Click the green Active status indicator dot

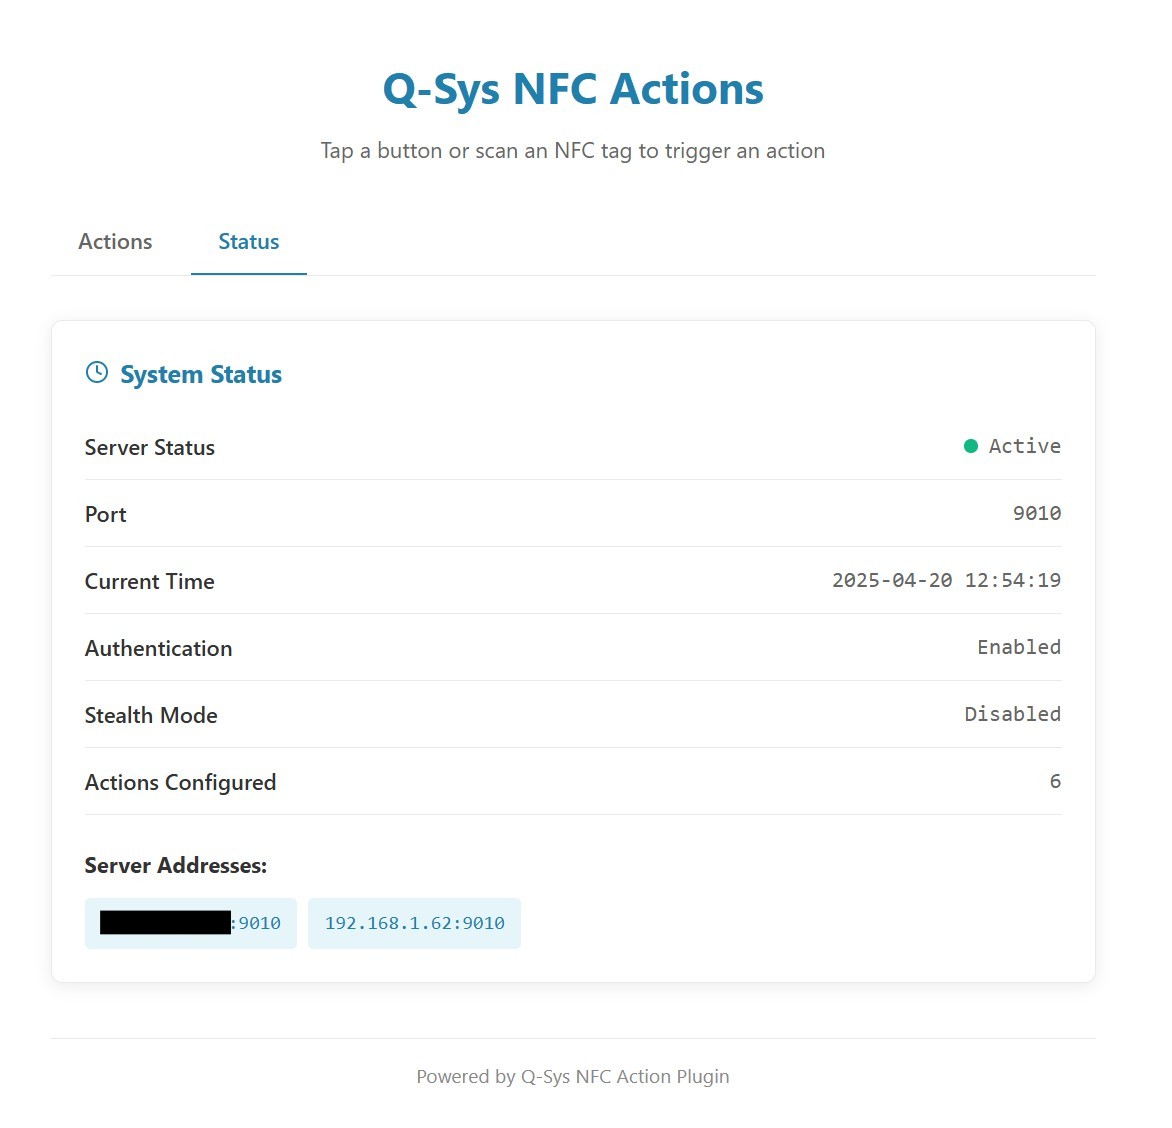pyautogui.click(x=970, y=446)
